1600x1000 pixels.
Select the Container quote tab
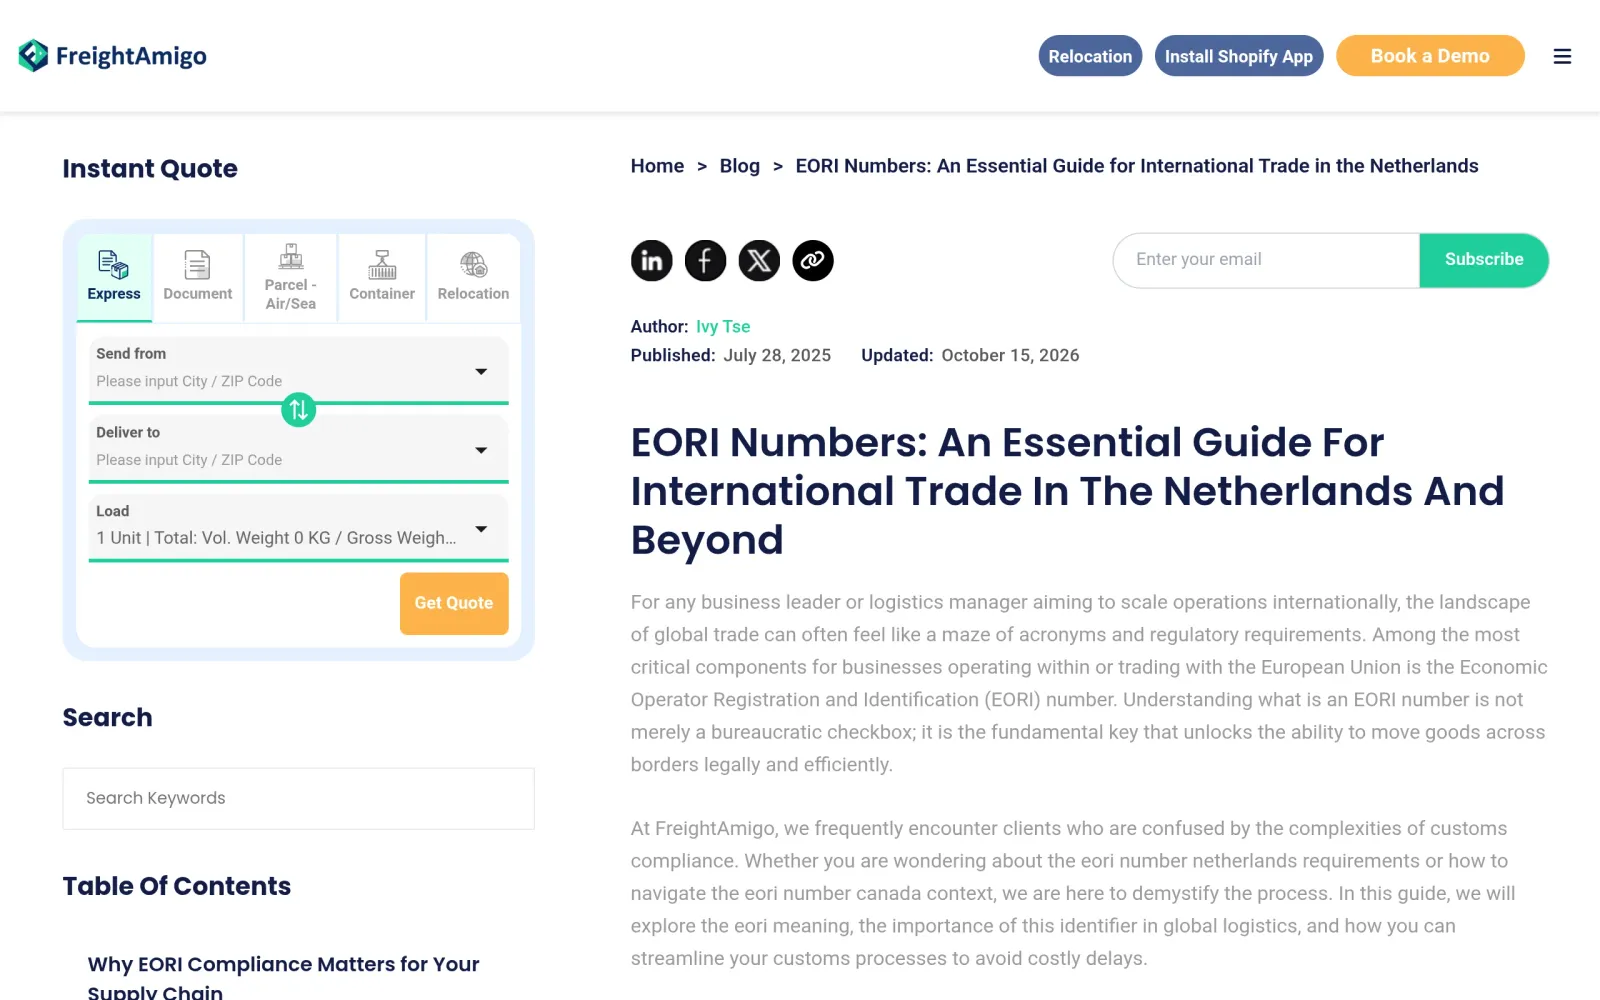(382, 278)
